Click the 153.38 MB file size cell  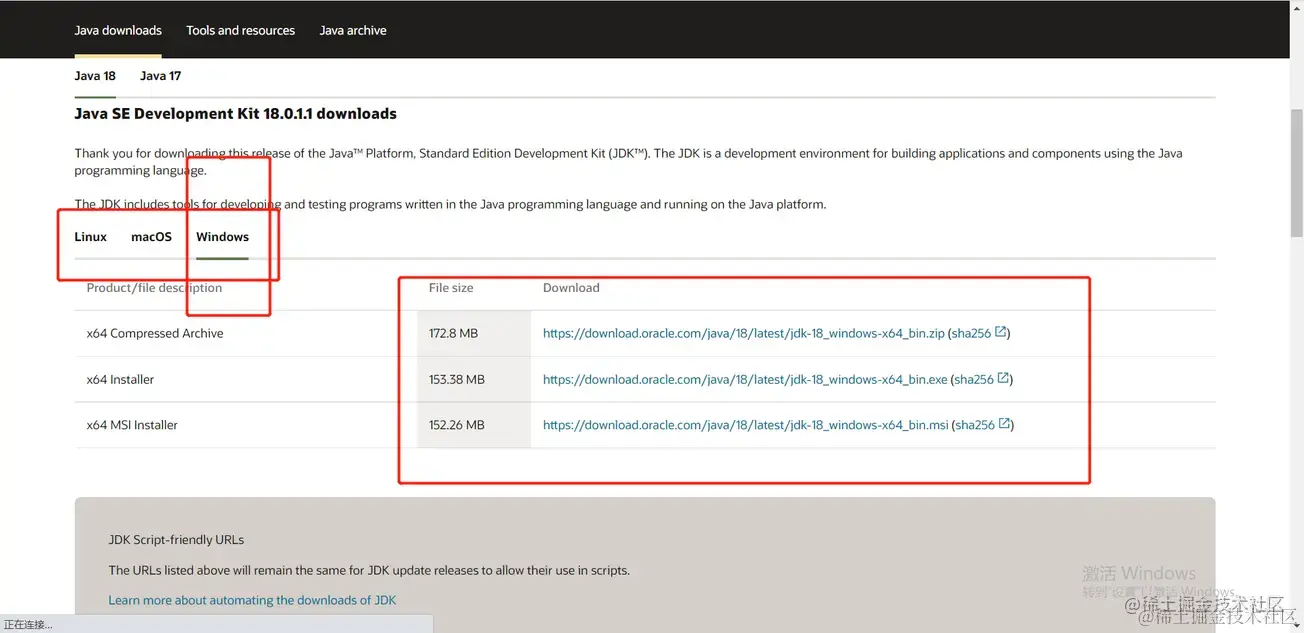point(474,380)
